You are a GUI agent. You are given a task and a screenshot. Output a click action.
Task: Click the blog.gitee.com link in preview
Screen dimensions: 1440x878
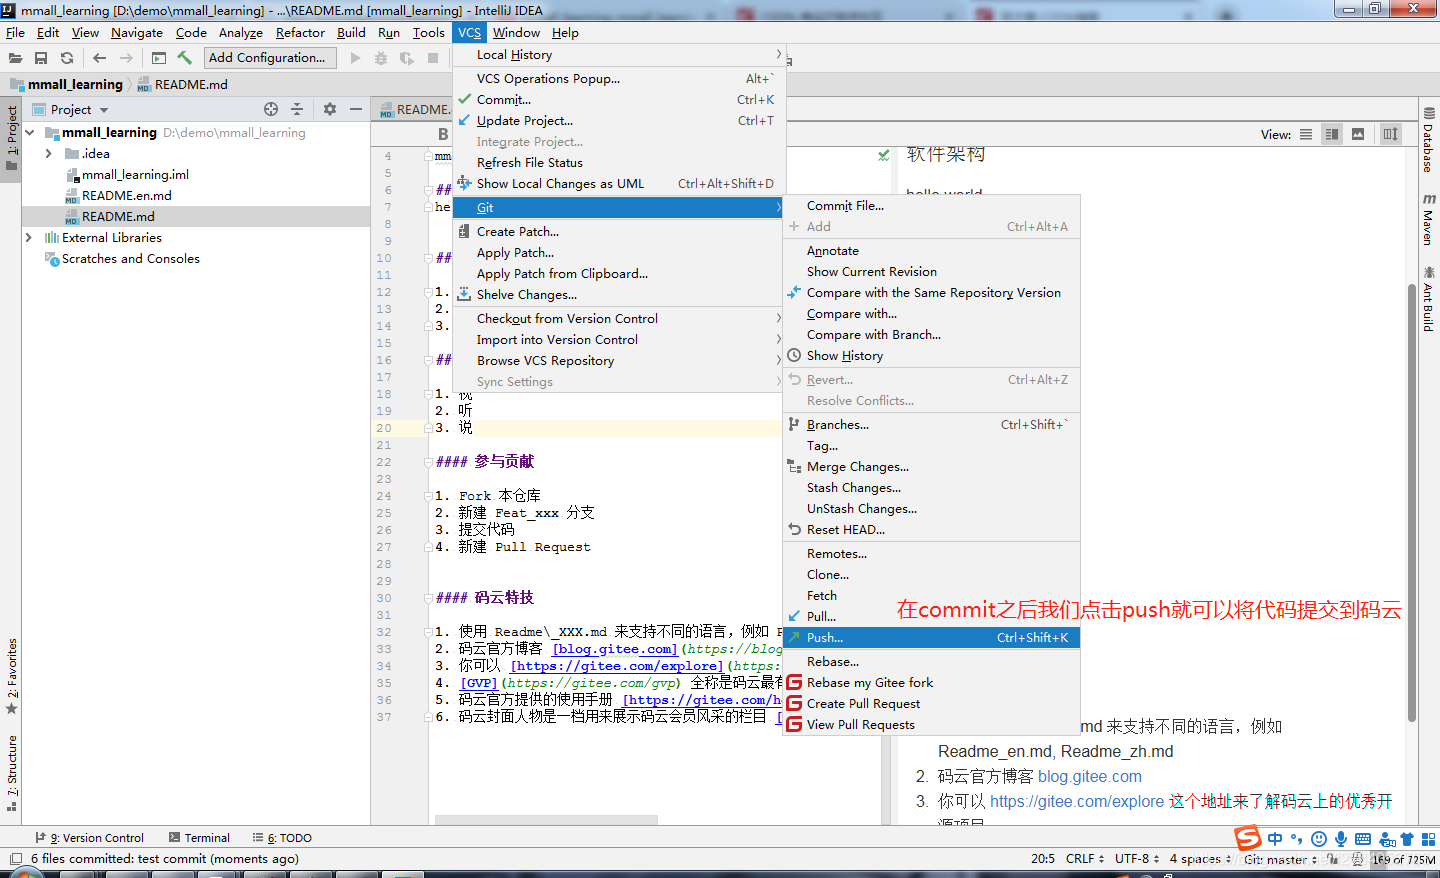pyautogui.click(x=1089, y=776)
